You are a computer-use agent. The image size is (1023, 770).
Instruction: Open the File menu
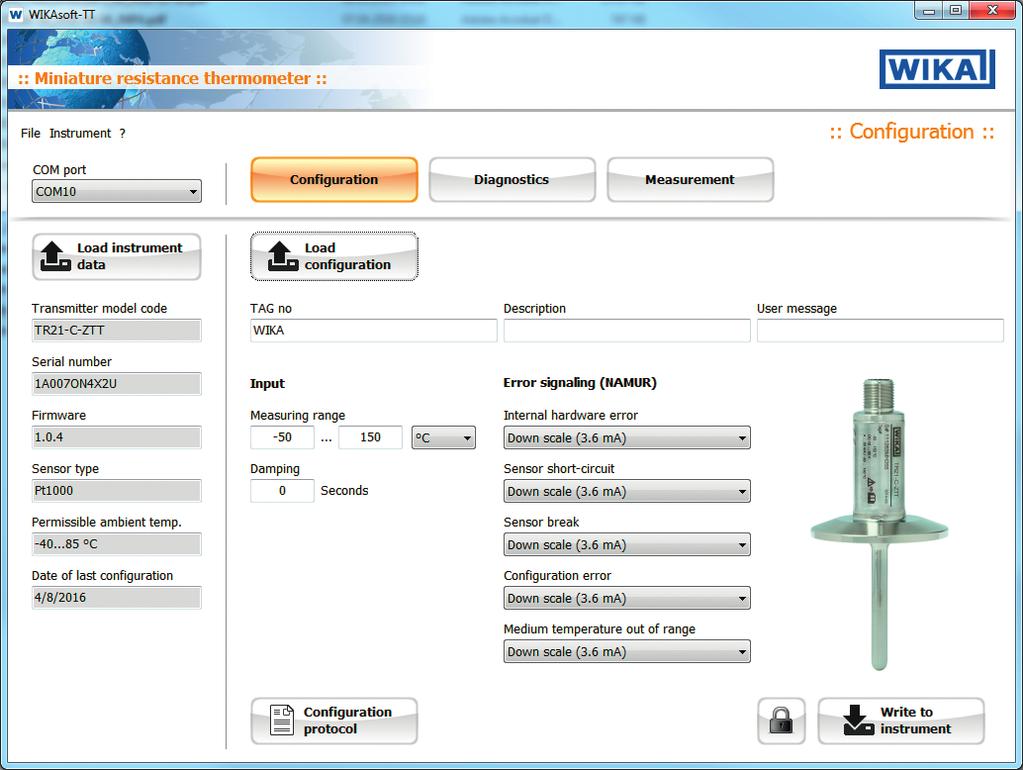(30, 133)
